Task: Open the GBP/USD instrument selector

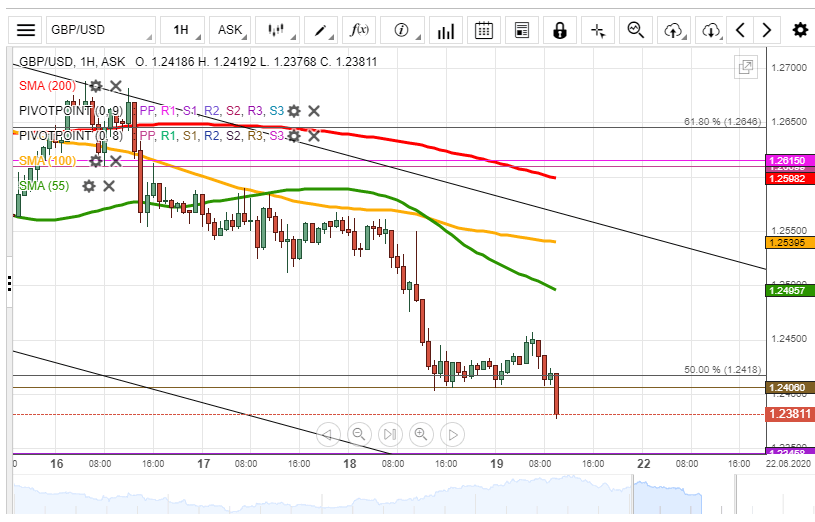Action: [x=101, y=30]
